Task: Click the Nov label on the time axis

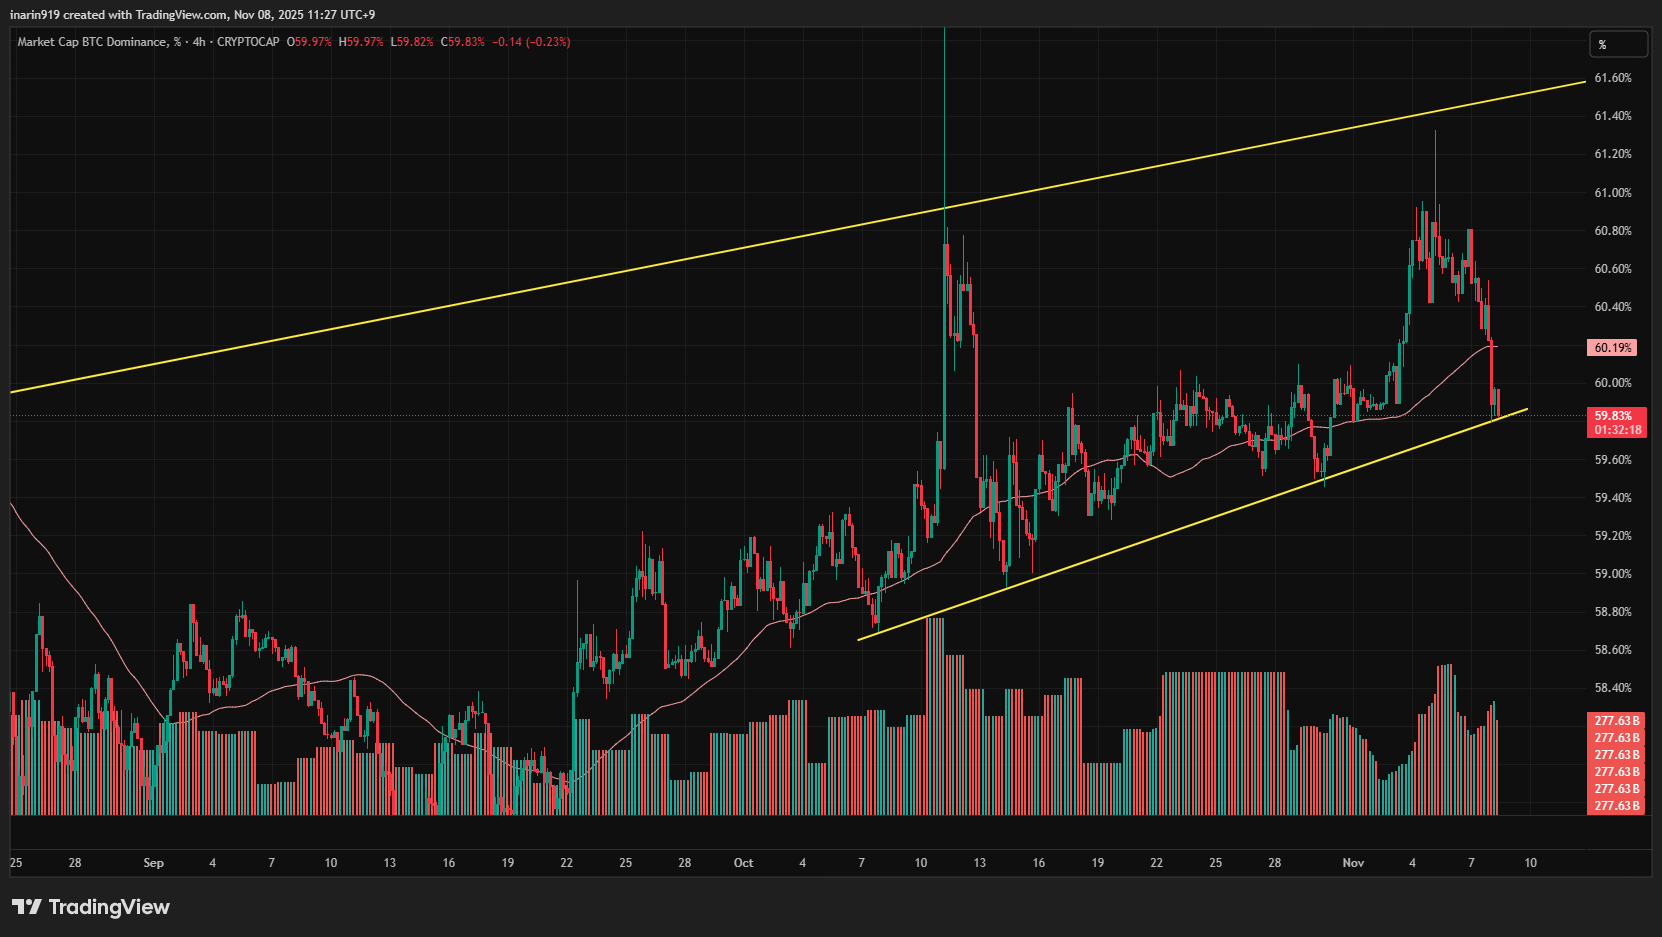Action: tap(1353, 863)
